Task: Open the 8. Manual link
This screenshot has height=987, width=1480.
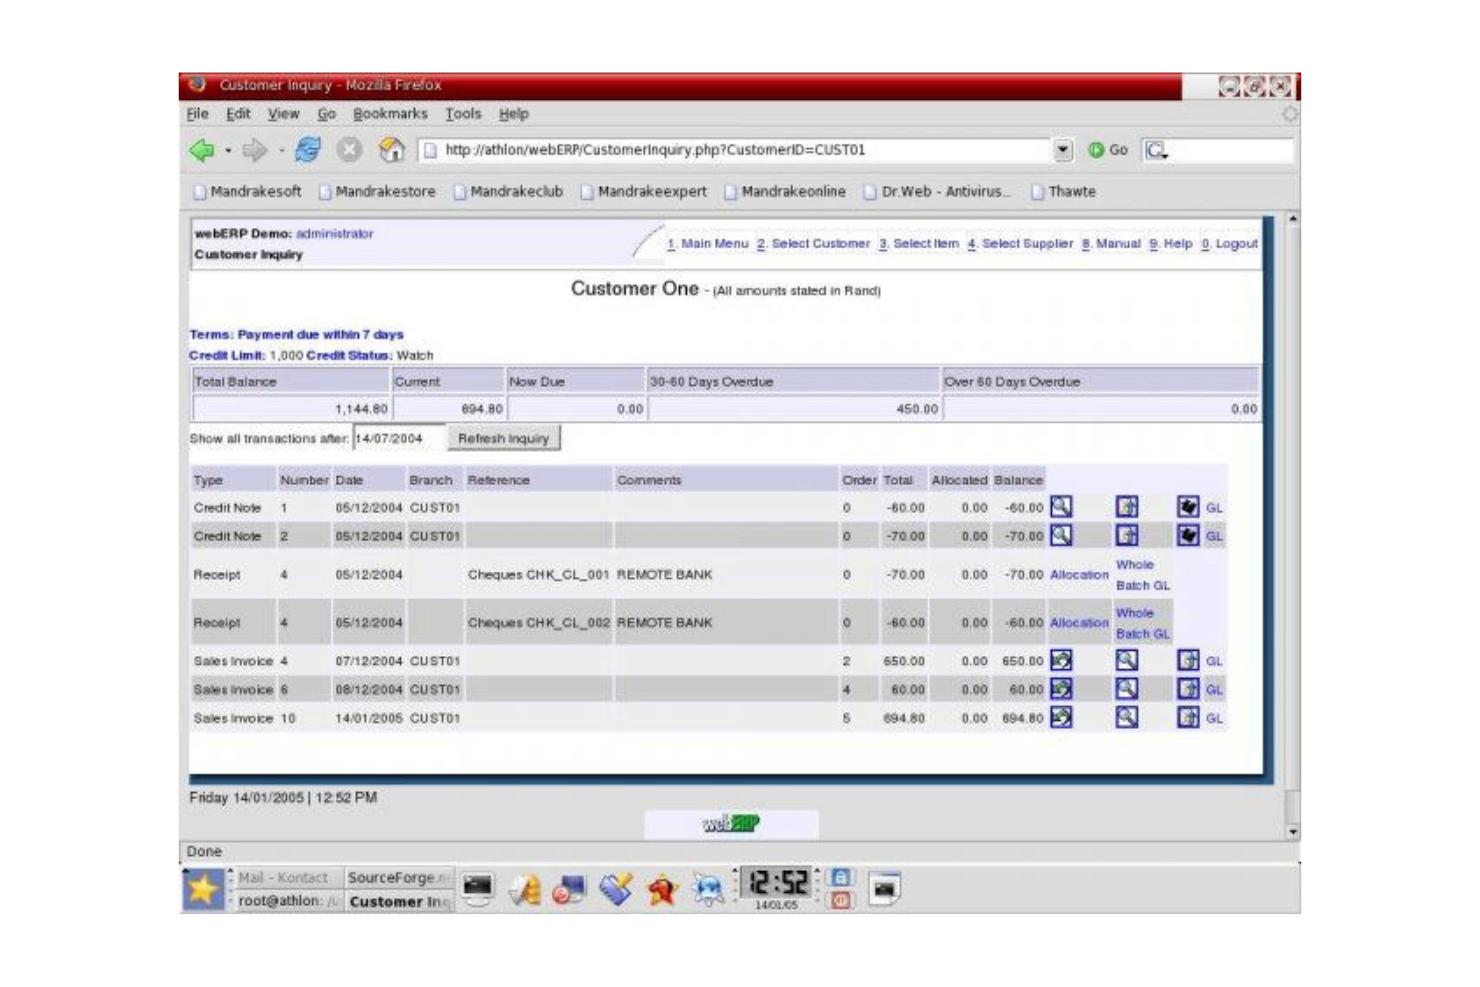Action: click(x=1111, y=243)
